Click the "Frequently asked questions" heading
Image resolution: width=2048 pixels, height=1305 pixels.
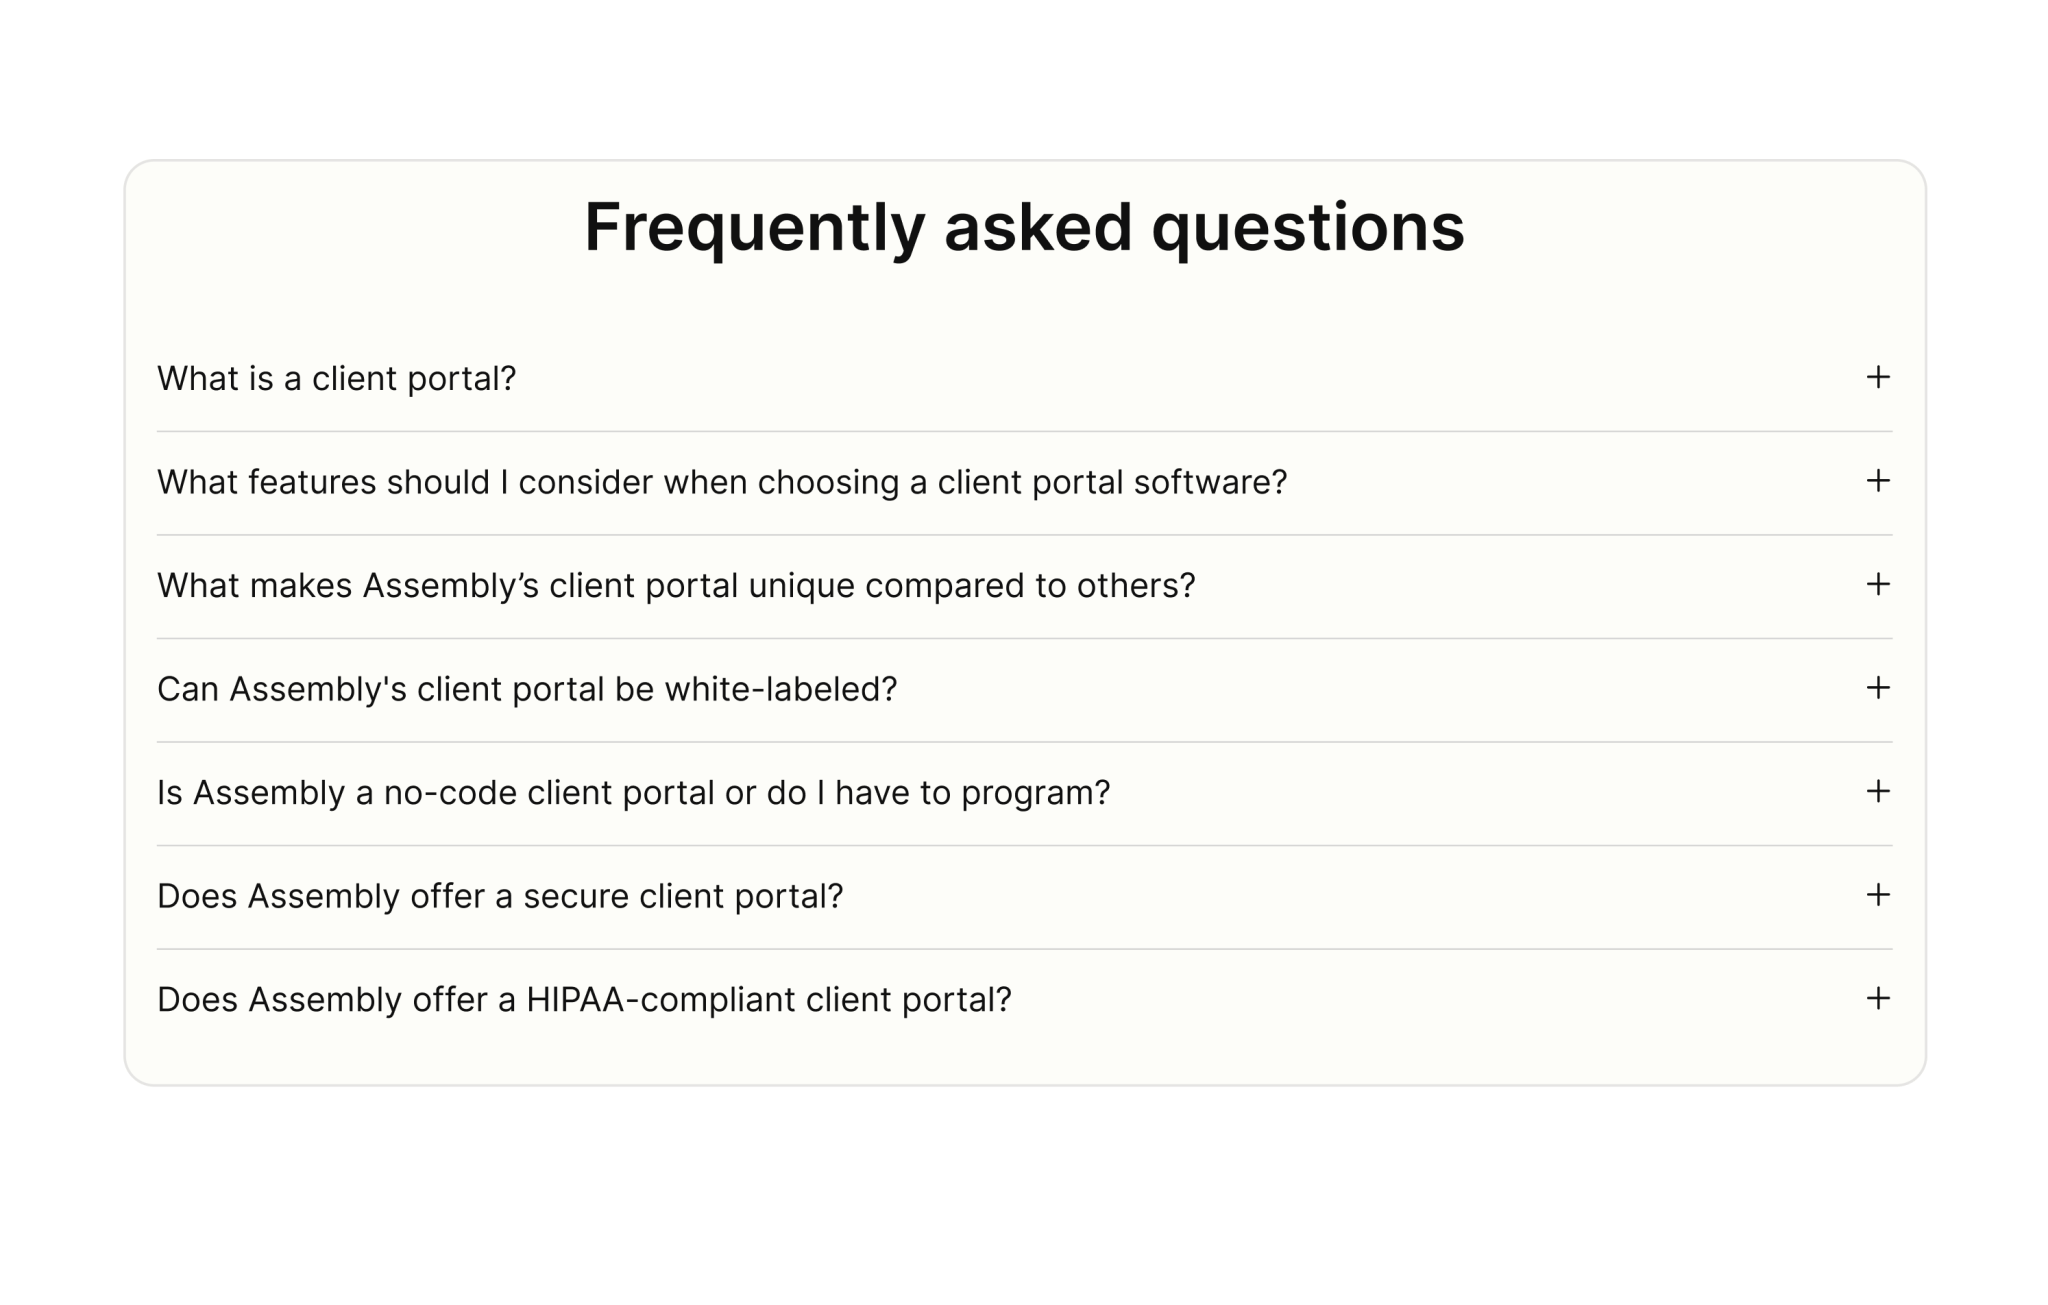[1024, 229]
